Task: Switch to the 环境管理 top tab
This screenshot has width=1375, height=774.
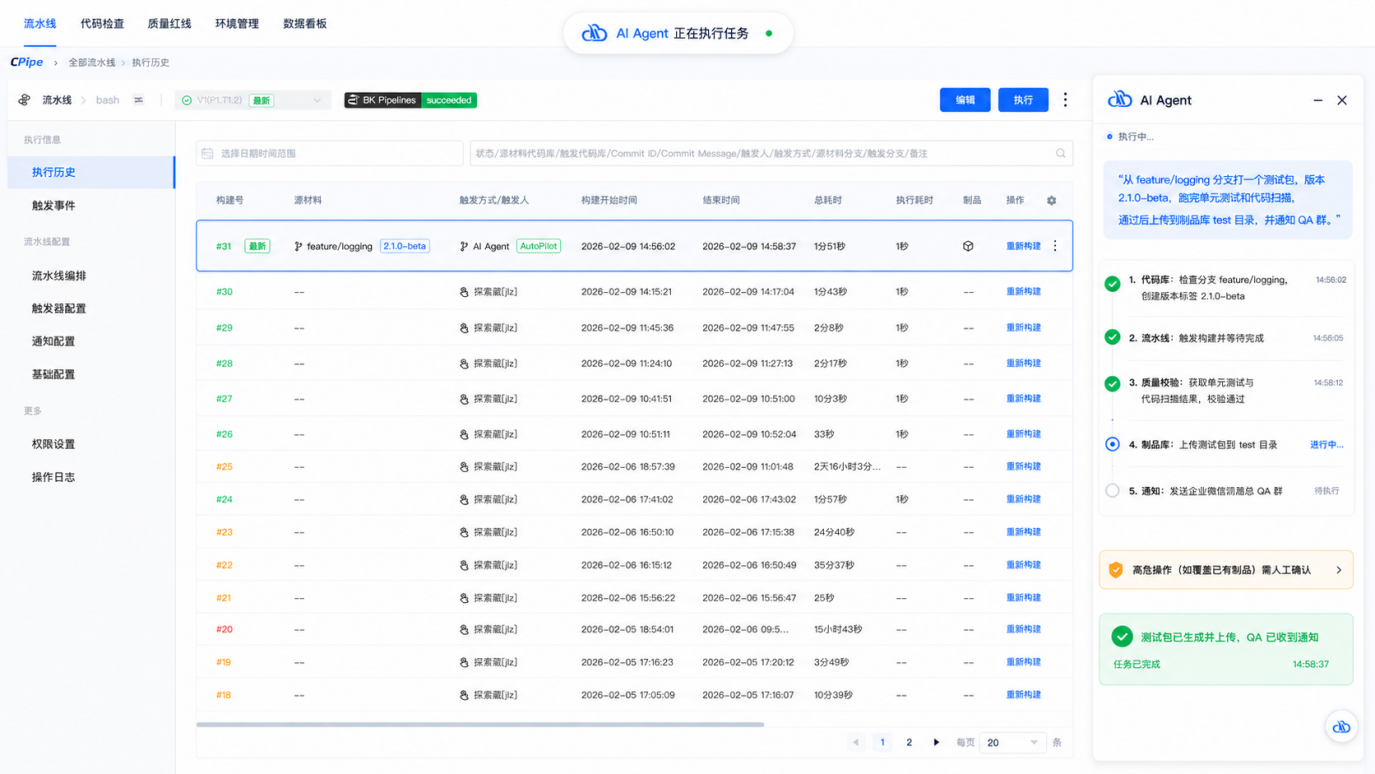Action: coord(237,23)
